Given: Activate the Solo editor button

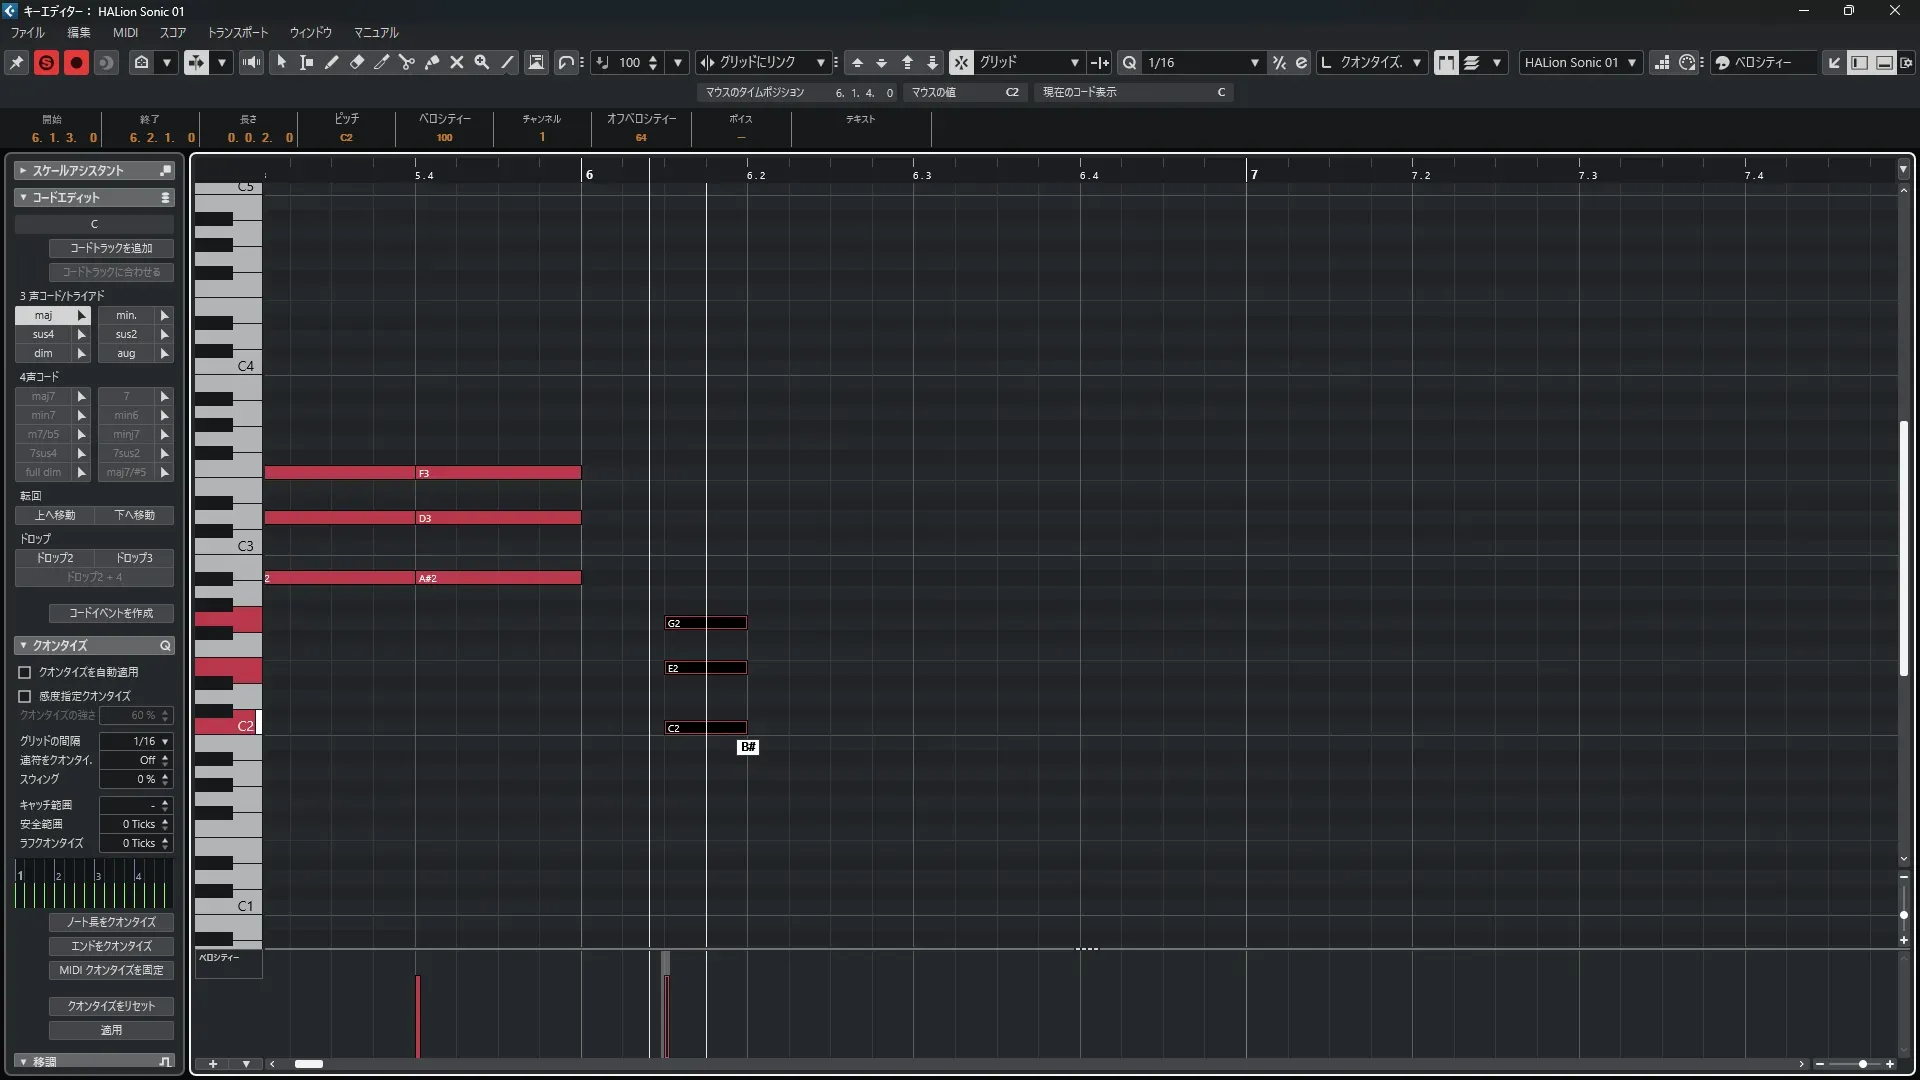Looking at the screenshot, I should [46, 62].
